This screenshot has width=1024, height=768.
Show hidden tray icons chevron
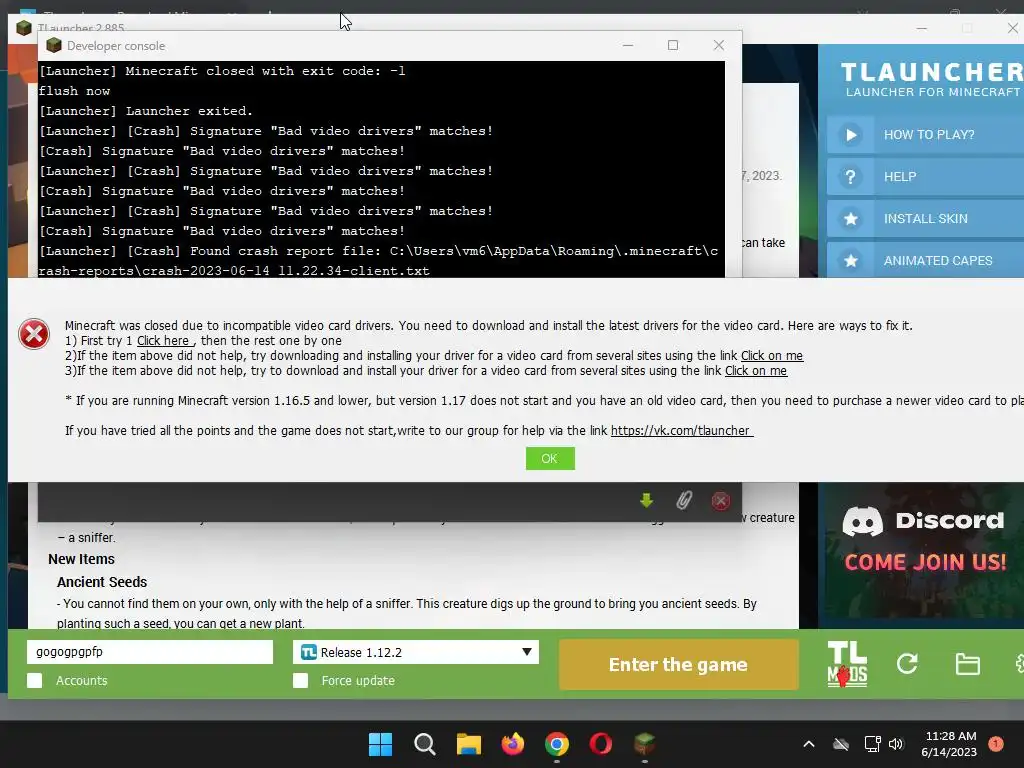[808, 744]
